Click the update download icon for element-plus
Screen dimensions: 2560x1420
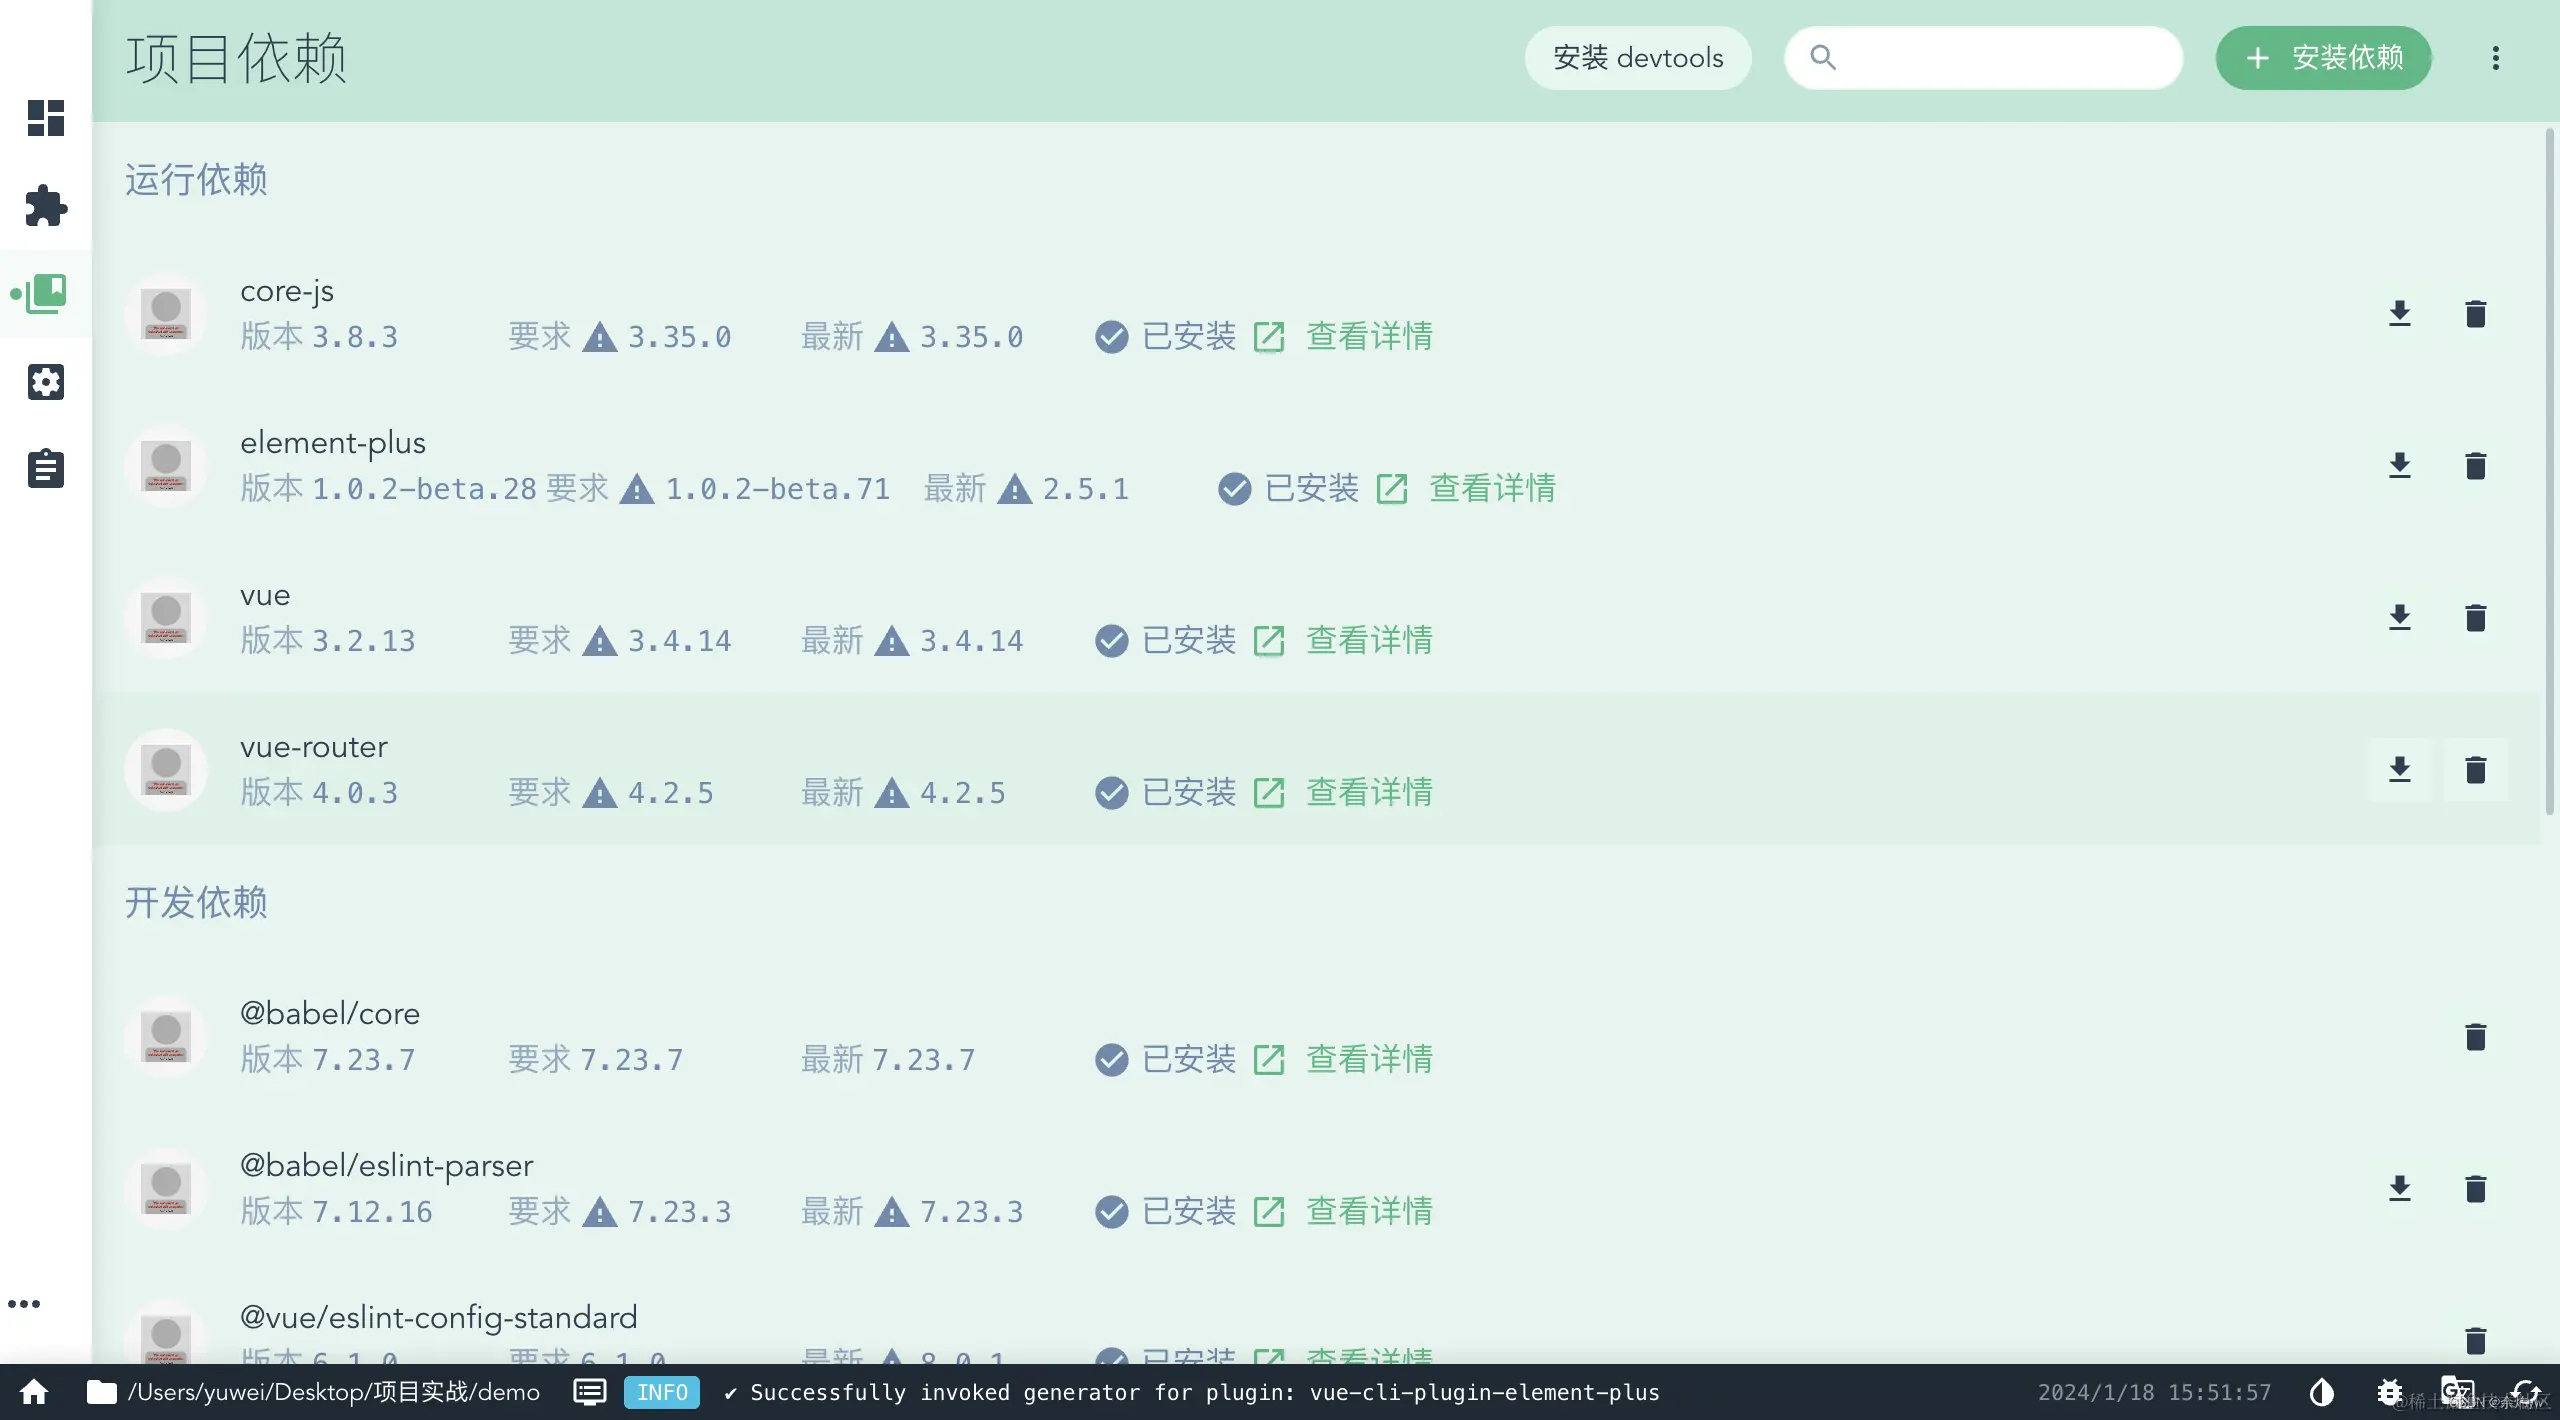tap(2399, 466)
